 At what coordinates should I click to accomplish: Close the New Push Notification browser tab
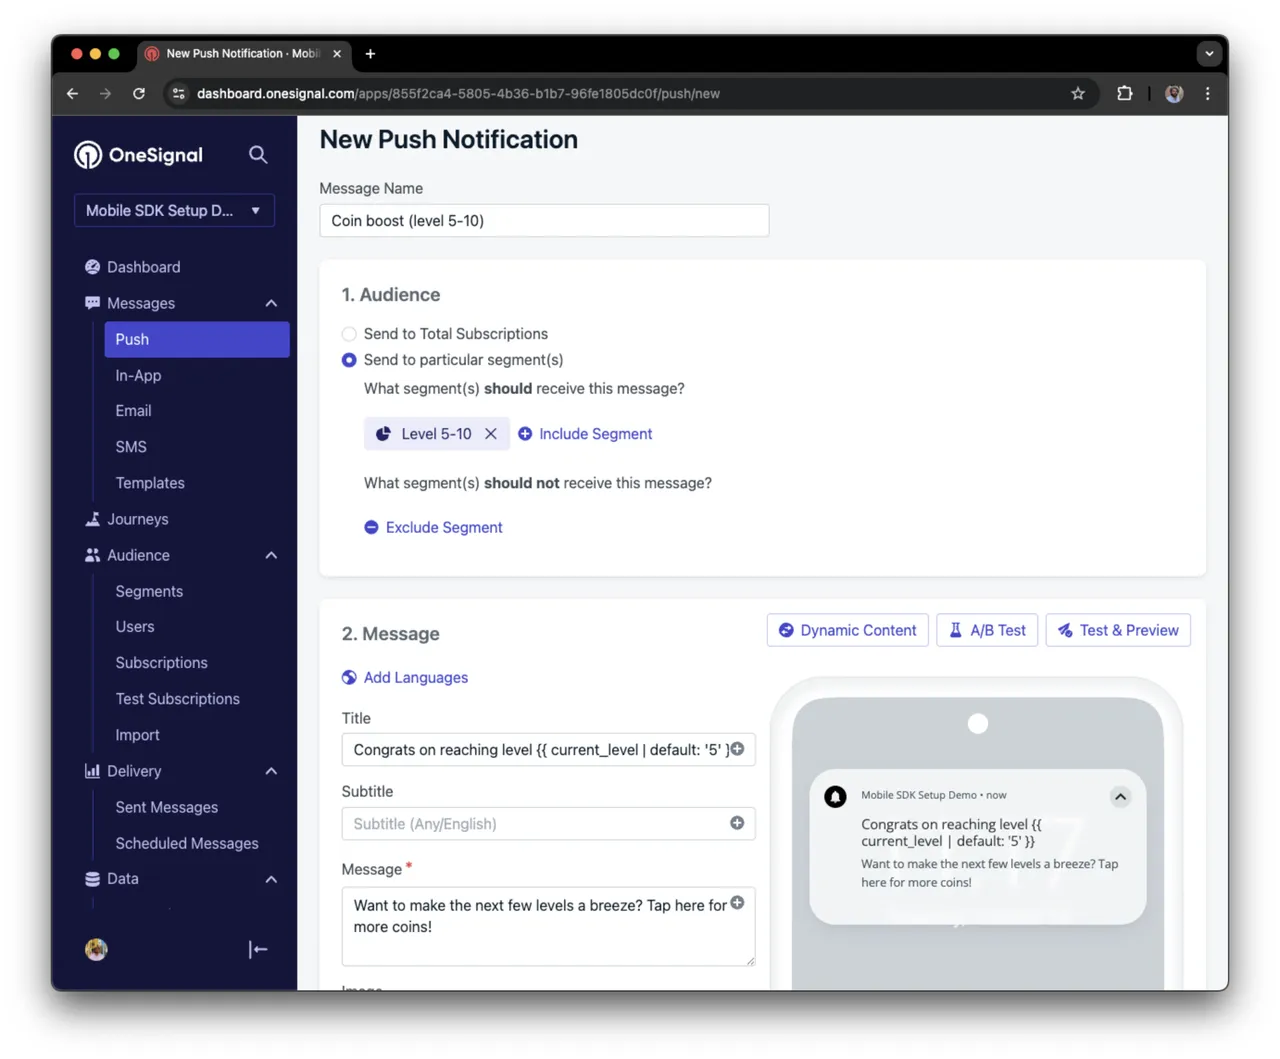coord(337,54)
